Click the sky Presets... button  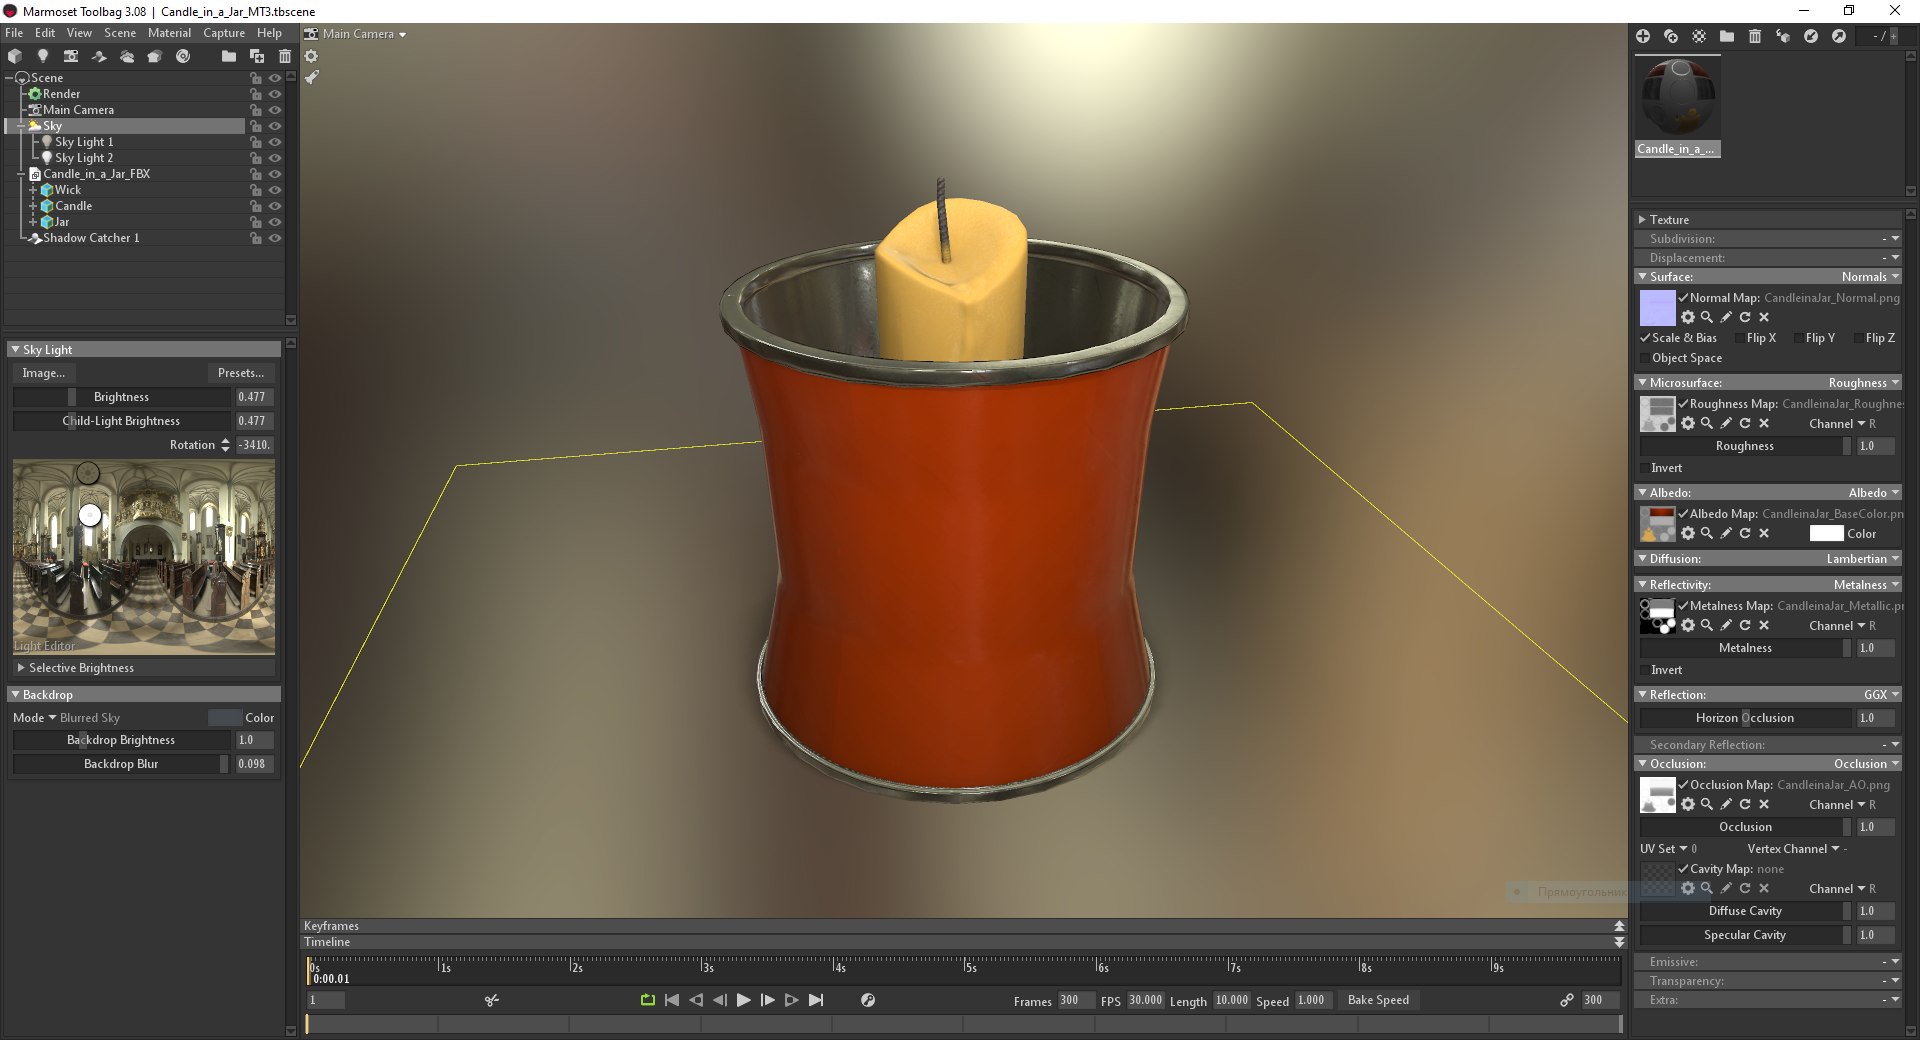(x=241, y=373)
